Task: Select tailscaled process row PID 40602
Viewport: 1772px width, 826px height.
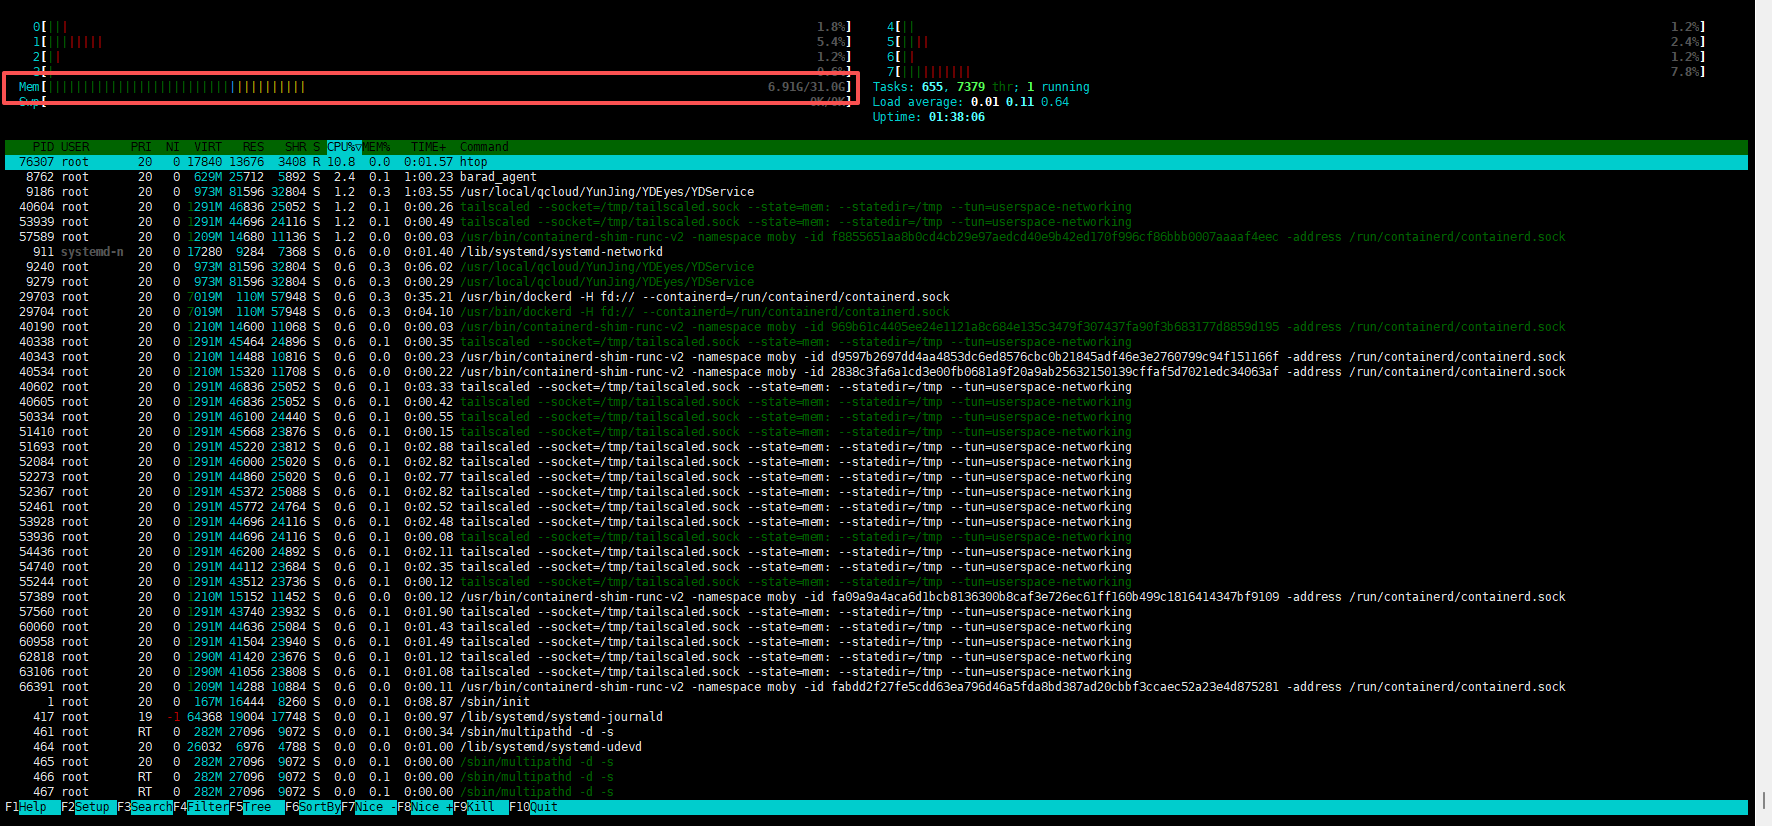Action: click(876, 387)
